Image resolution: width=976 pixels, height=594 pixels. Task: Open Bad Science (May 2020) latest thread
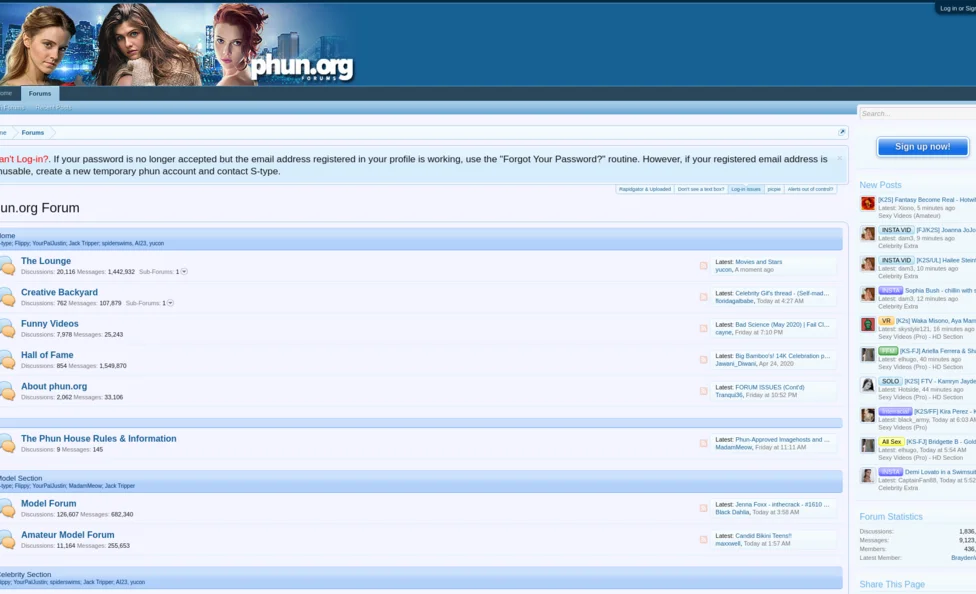(x=782, y=324)
